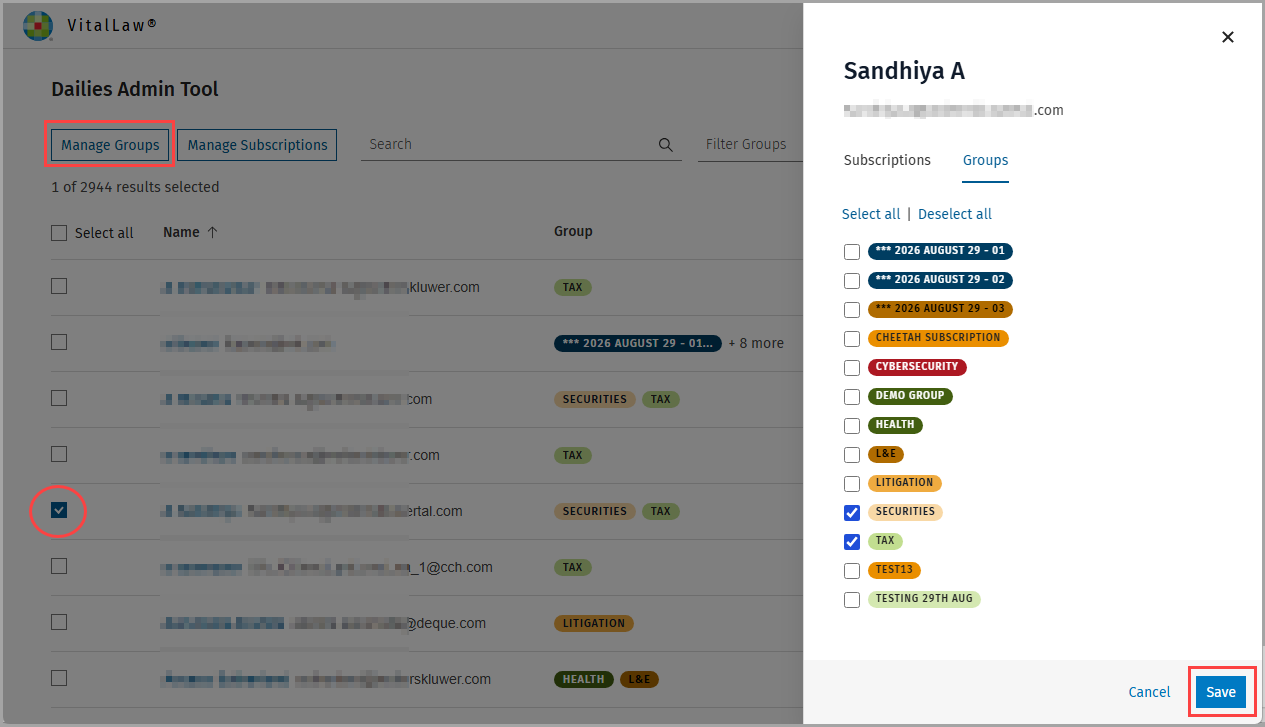The height and width of the screenshot is (727, 1265).
Task: Select the row with the deque.com email
Action: click(x=59, y=622)
